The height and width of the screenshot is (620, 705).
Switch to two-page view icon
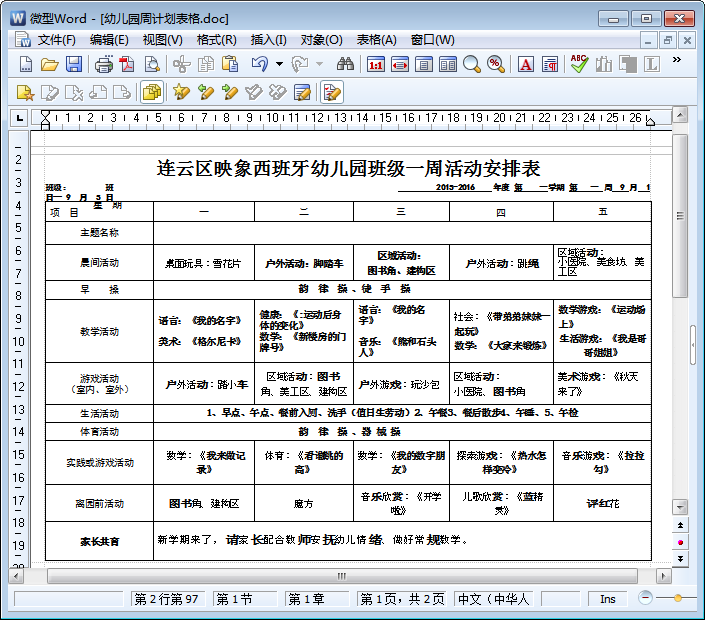(447, 65)
